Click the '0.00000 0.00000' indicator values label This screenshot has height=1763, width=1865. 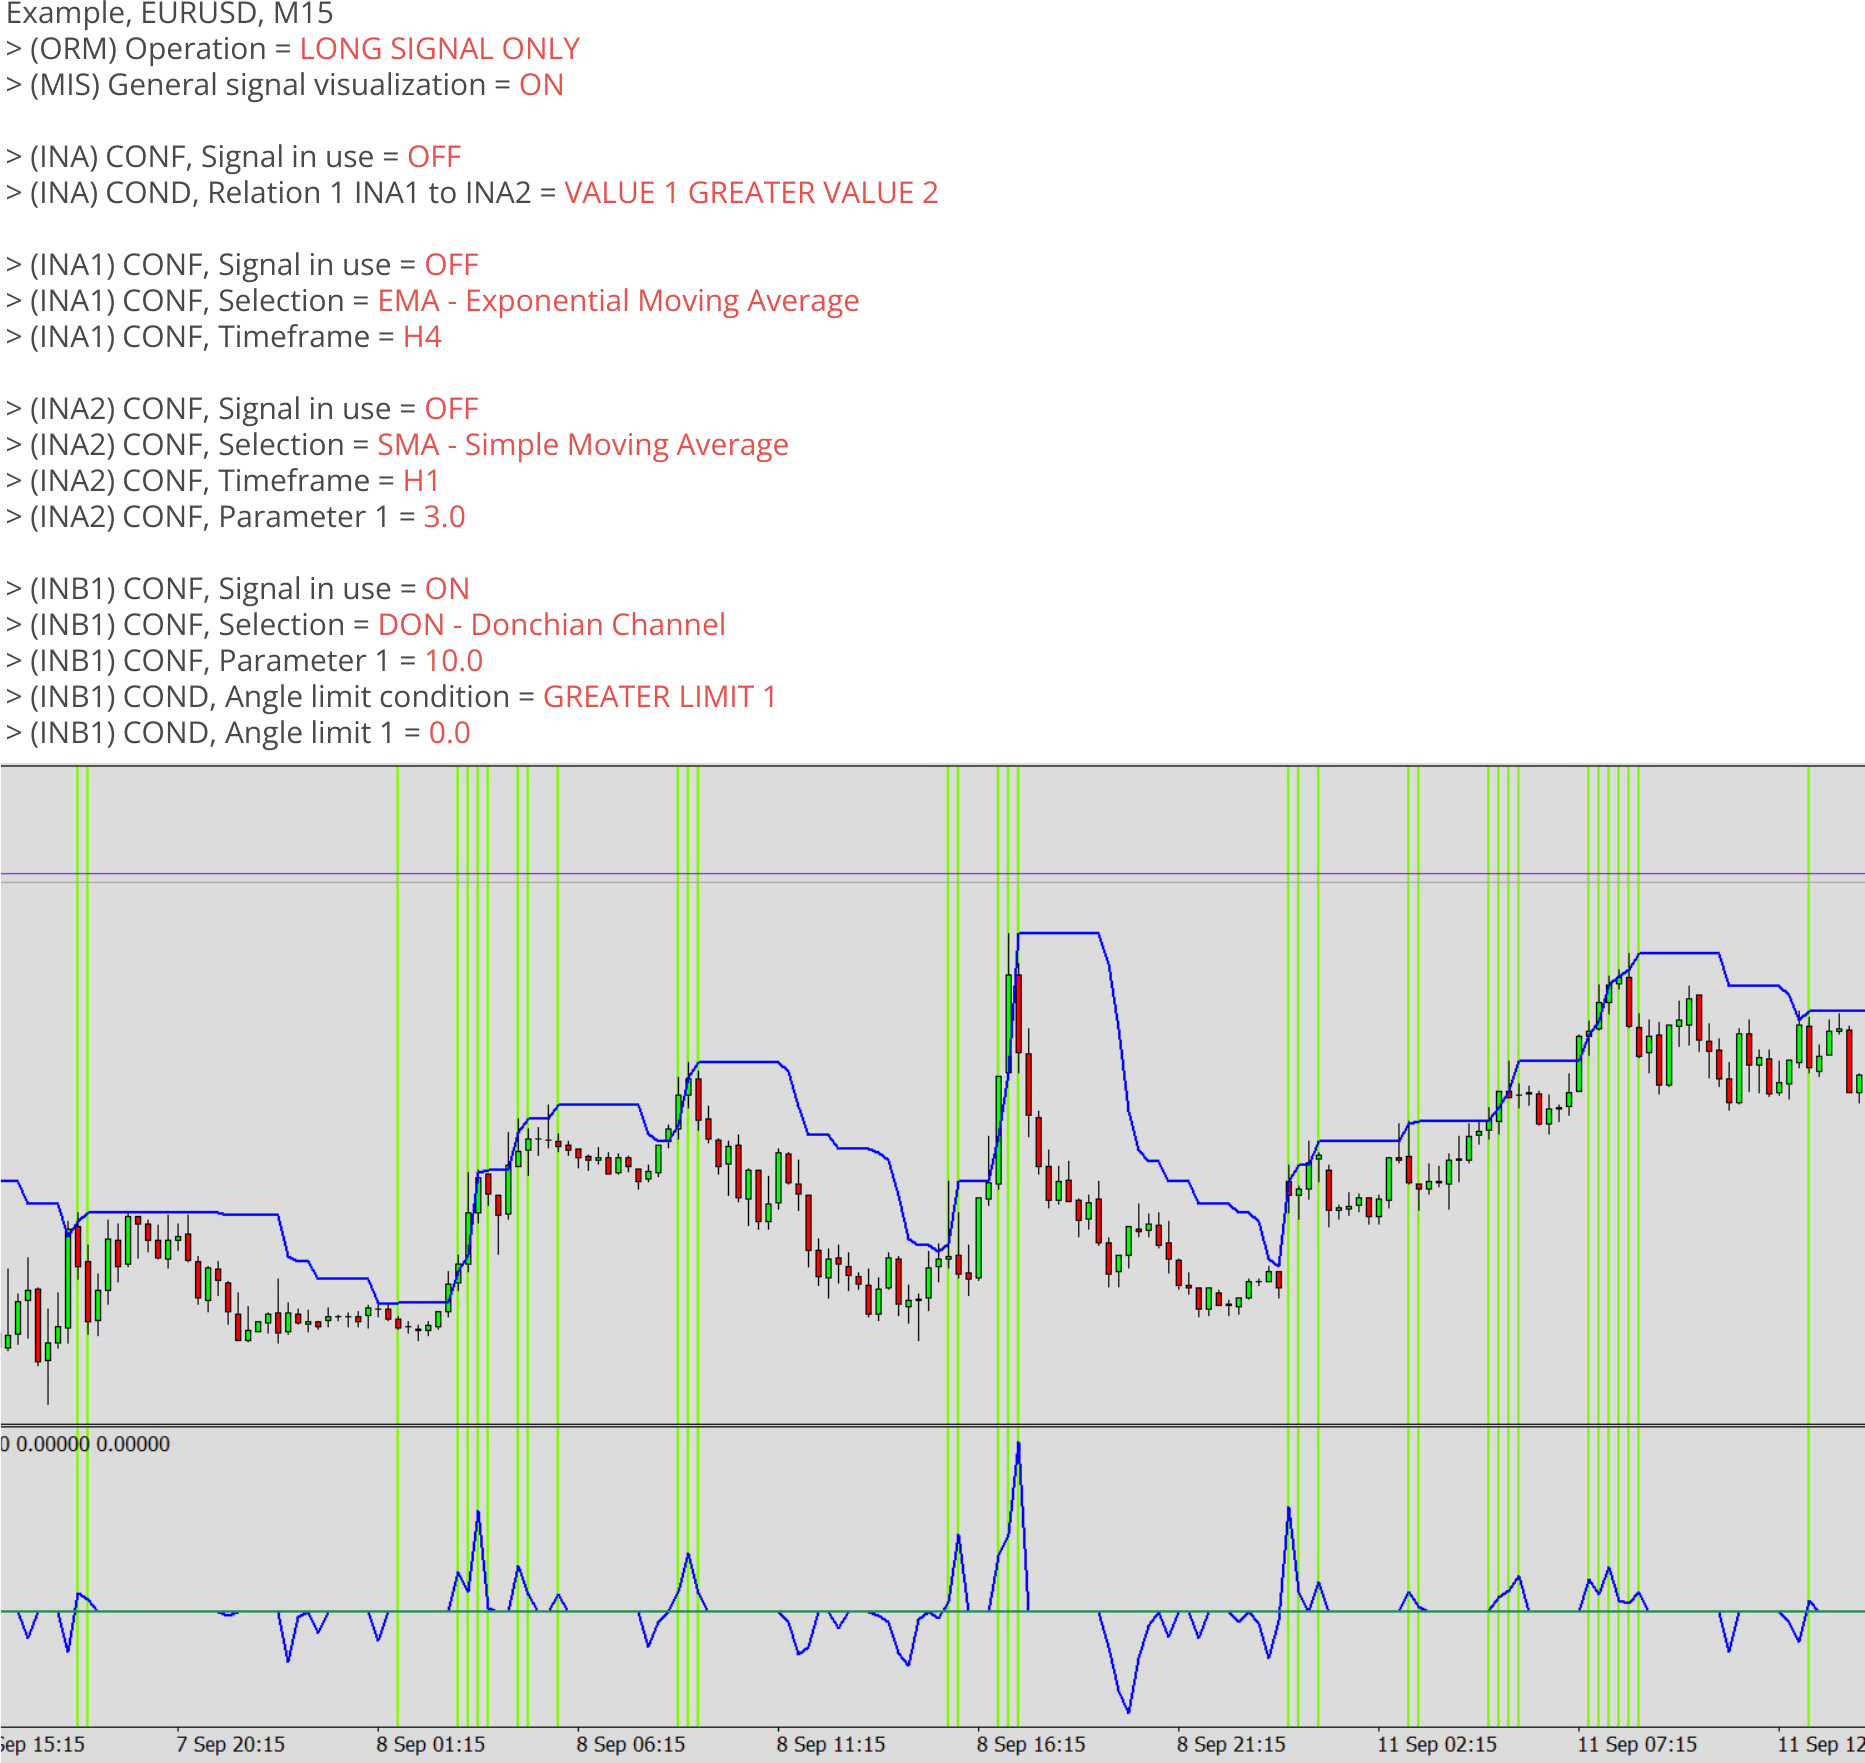93,1444
